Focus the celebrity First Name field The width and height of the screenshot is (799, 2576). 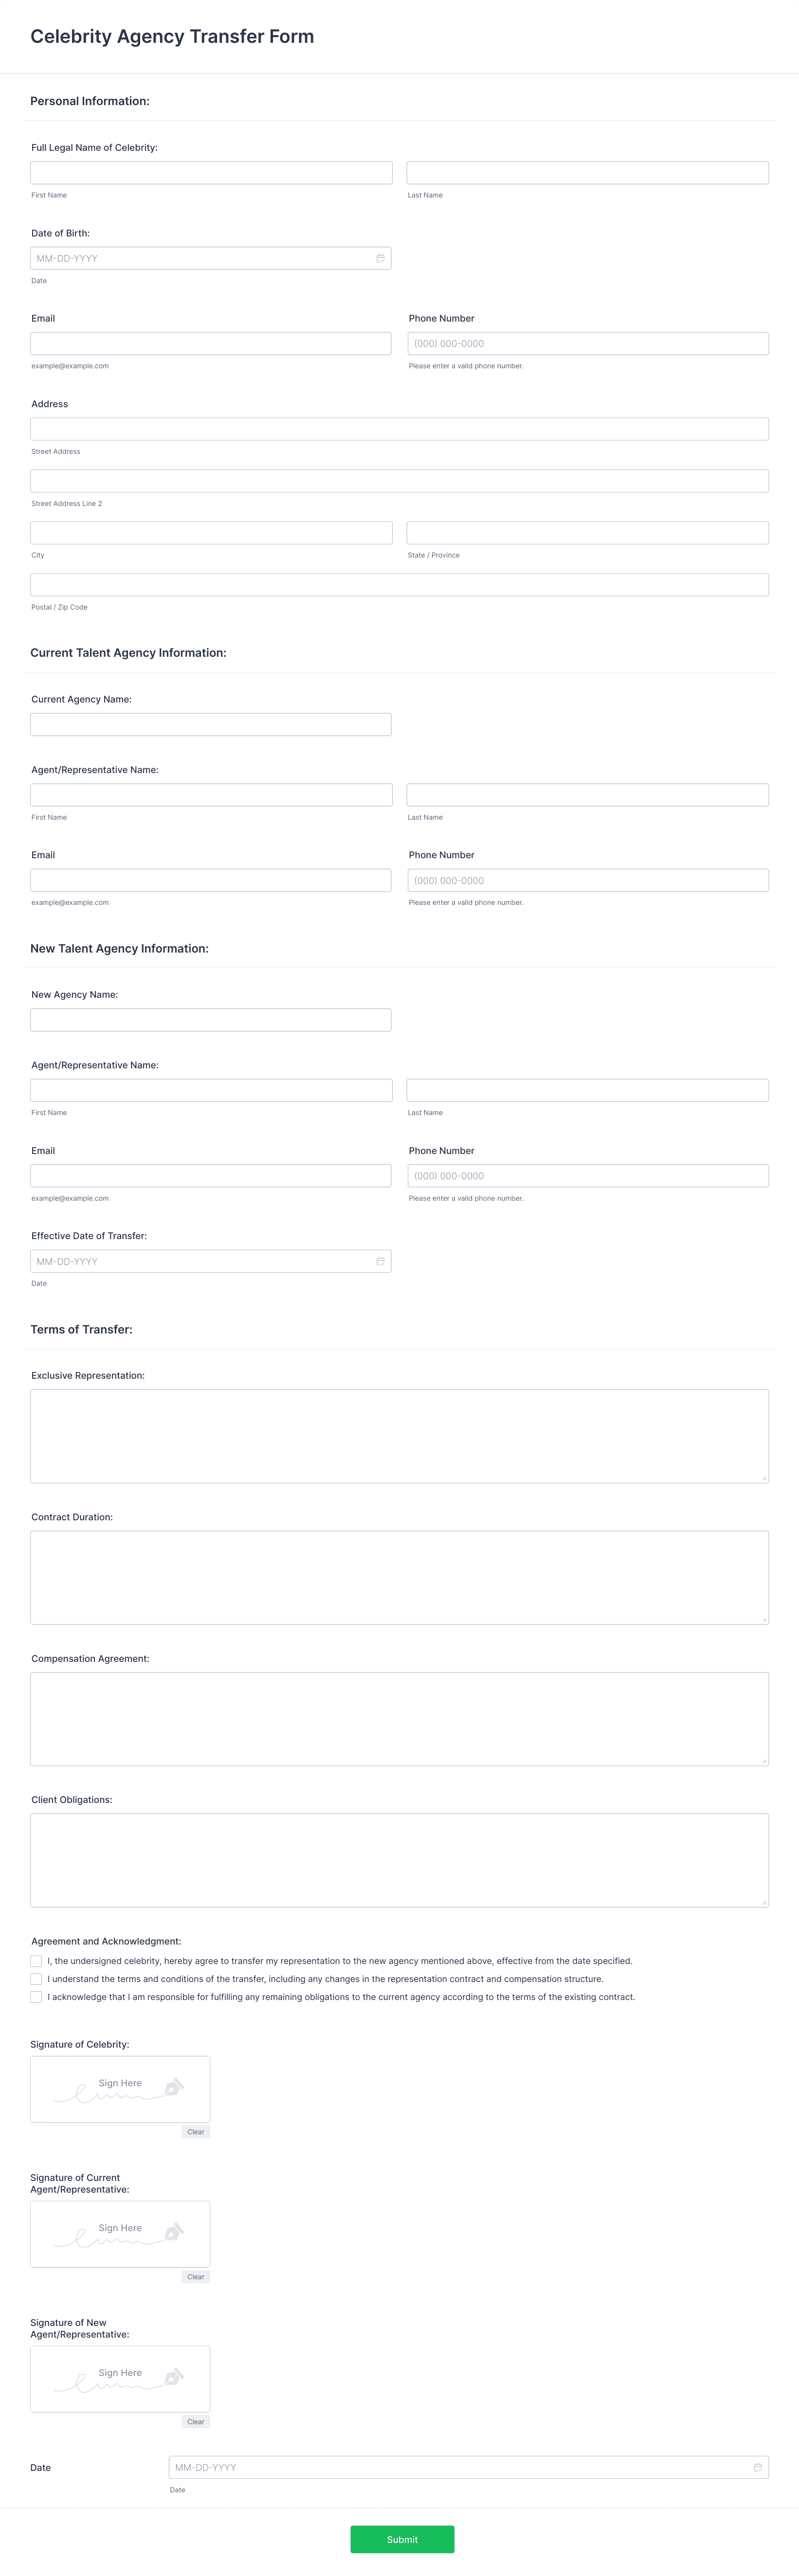(211, 172)
